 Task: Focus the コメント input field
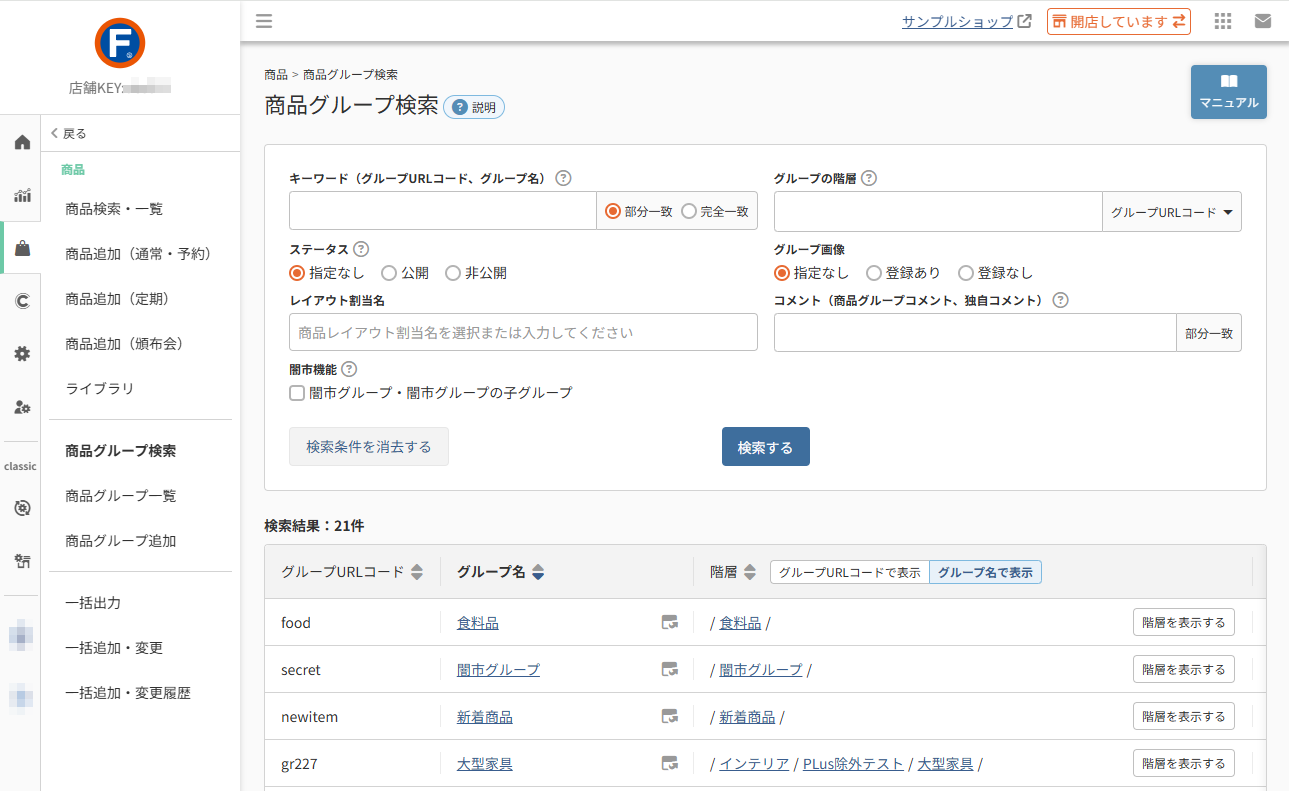coord(975,333)
